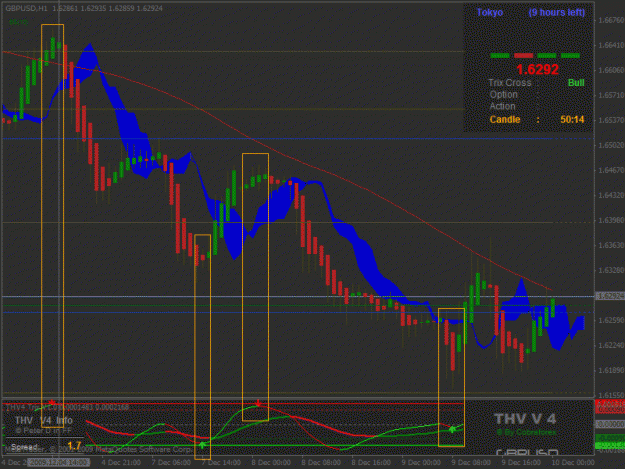
Task: Click the 1.66060 price axis label
Action: click(x=611, y=71)
